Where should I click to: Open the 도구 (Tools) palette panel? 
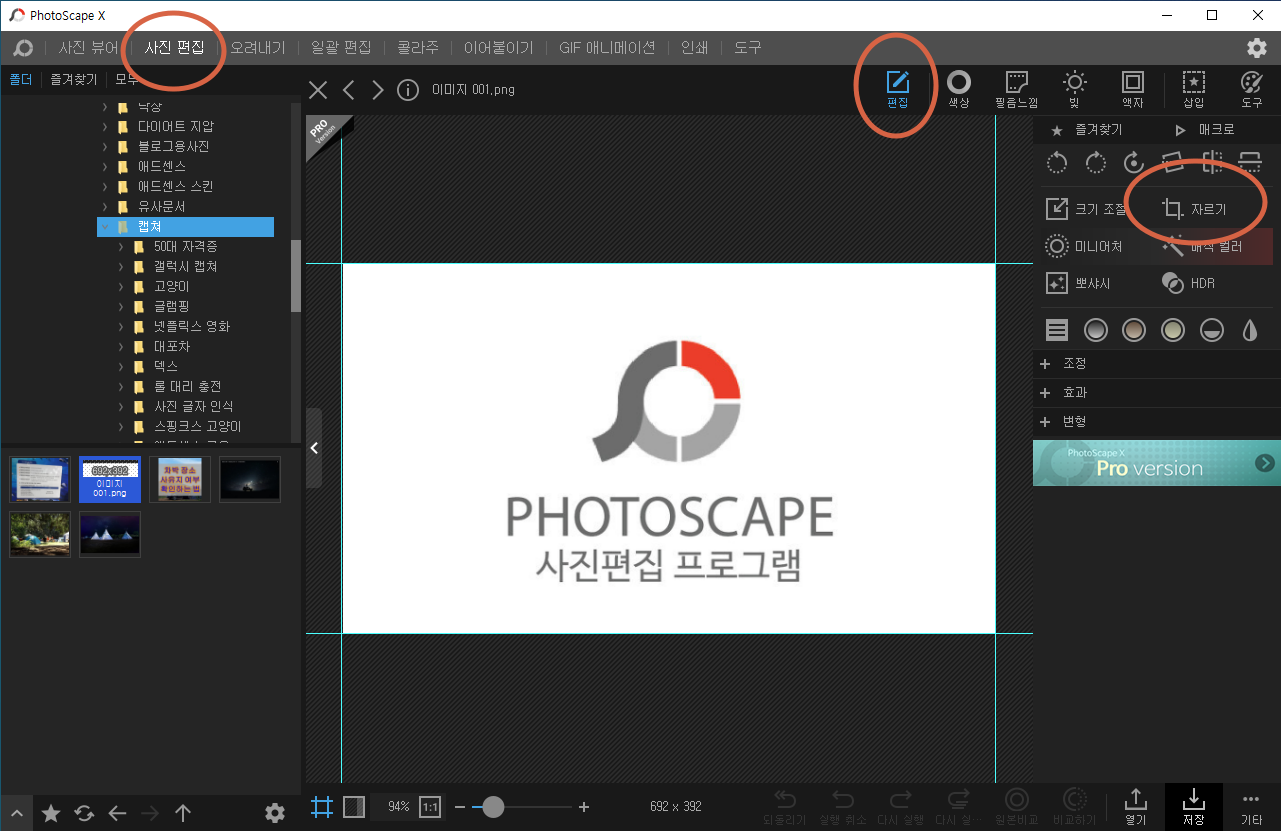[x=1251, y=88]
